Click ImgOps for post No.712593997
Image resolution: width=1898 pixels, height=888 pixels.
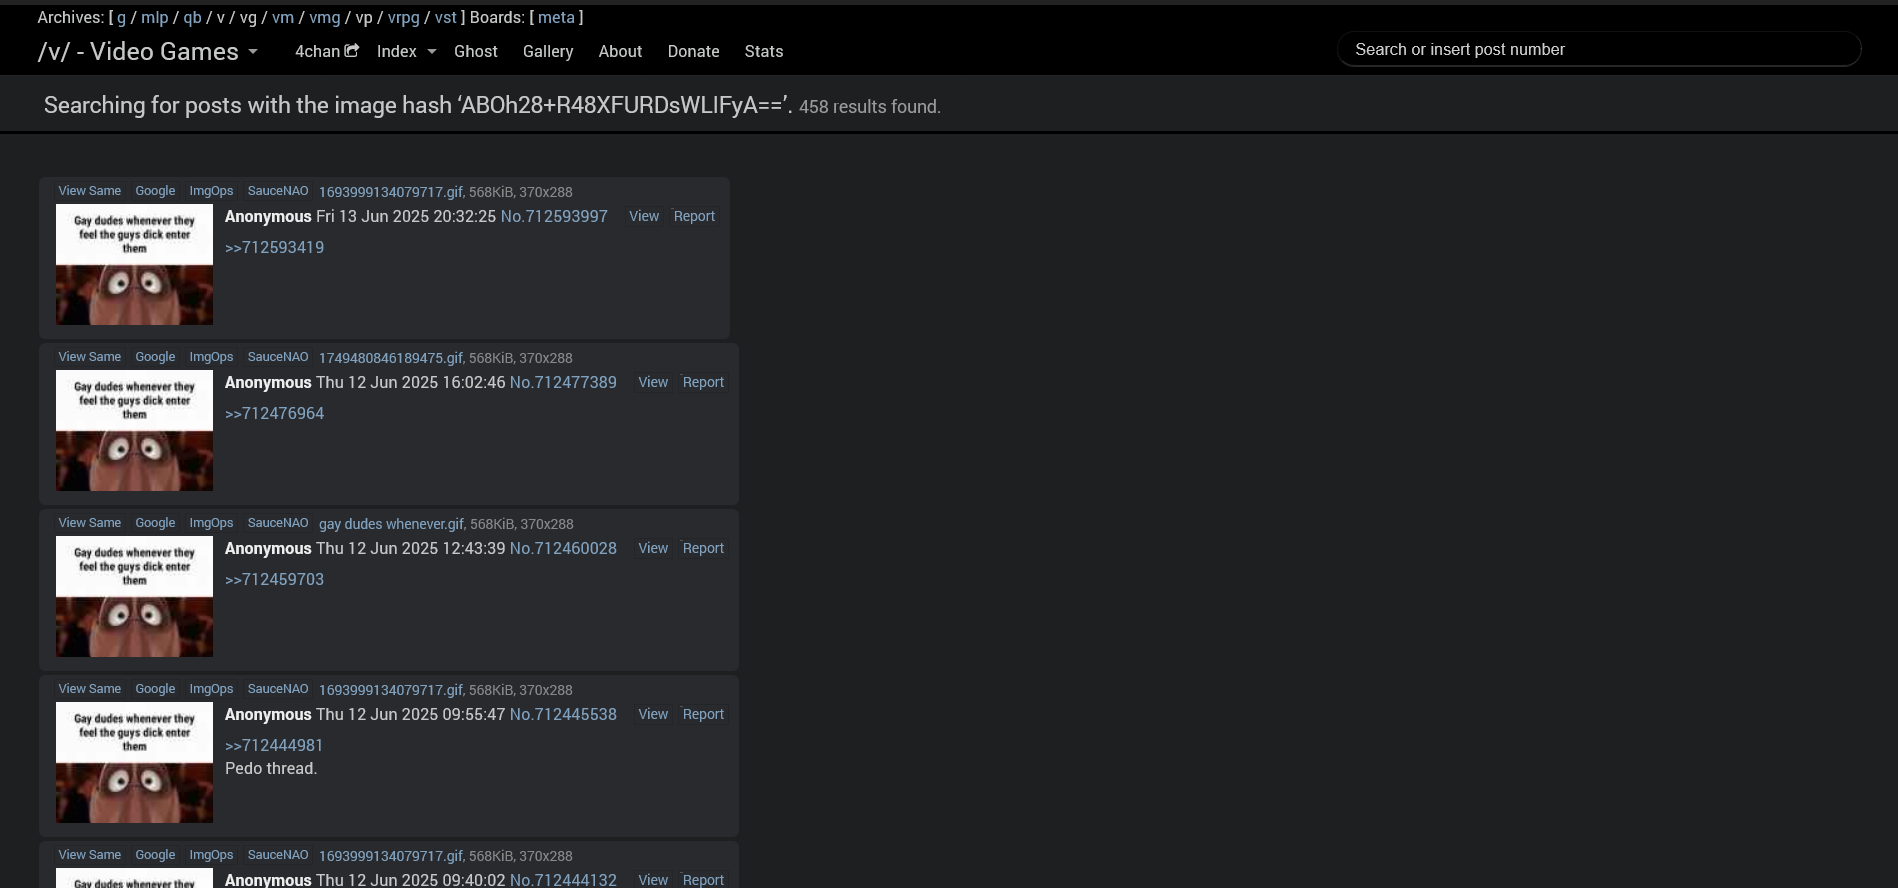(211, 191)
